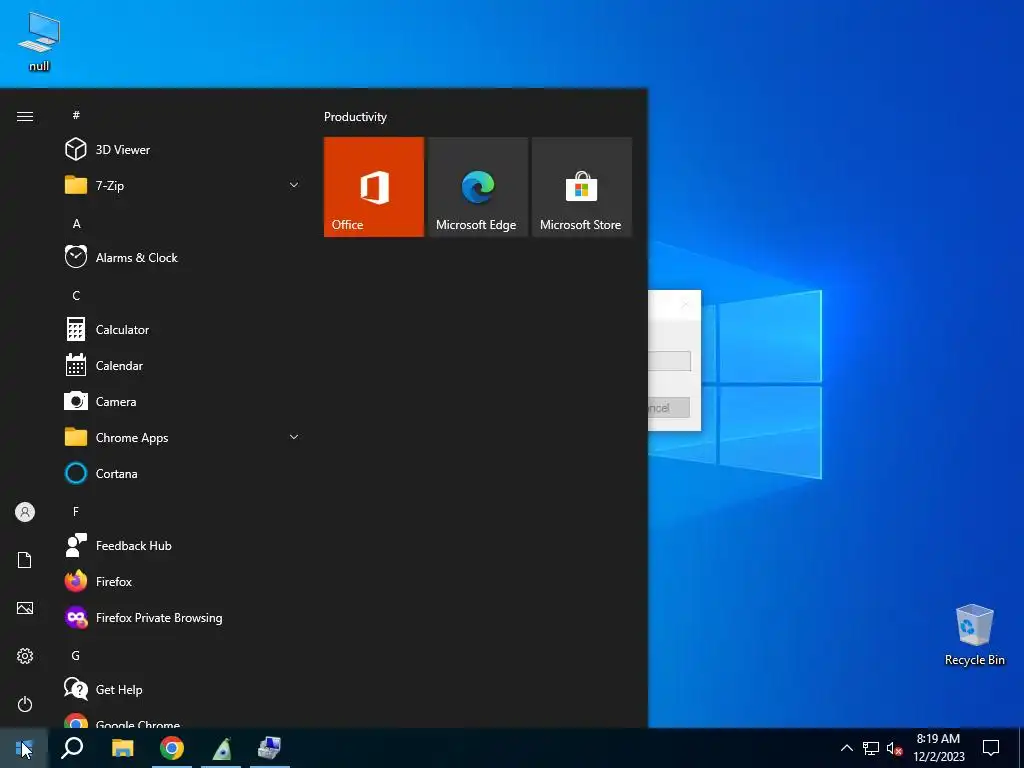Click the C section letter header
Screen dimensions: 1024x768
coord(76,296)
